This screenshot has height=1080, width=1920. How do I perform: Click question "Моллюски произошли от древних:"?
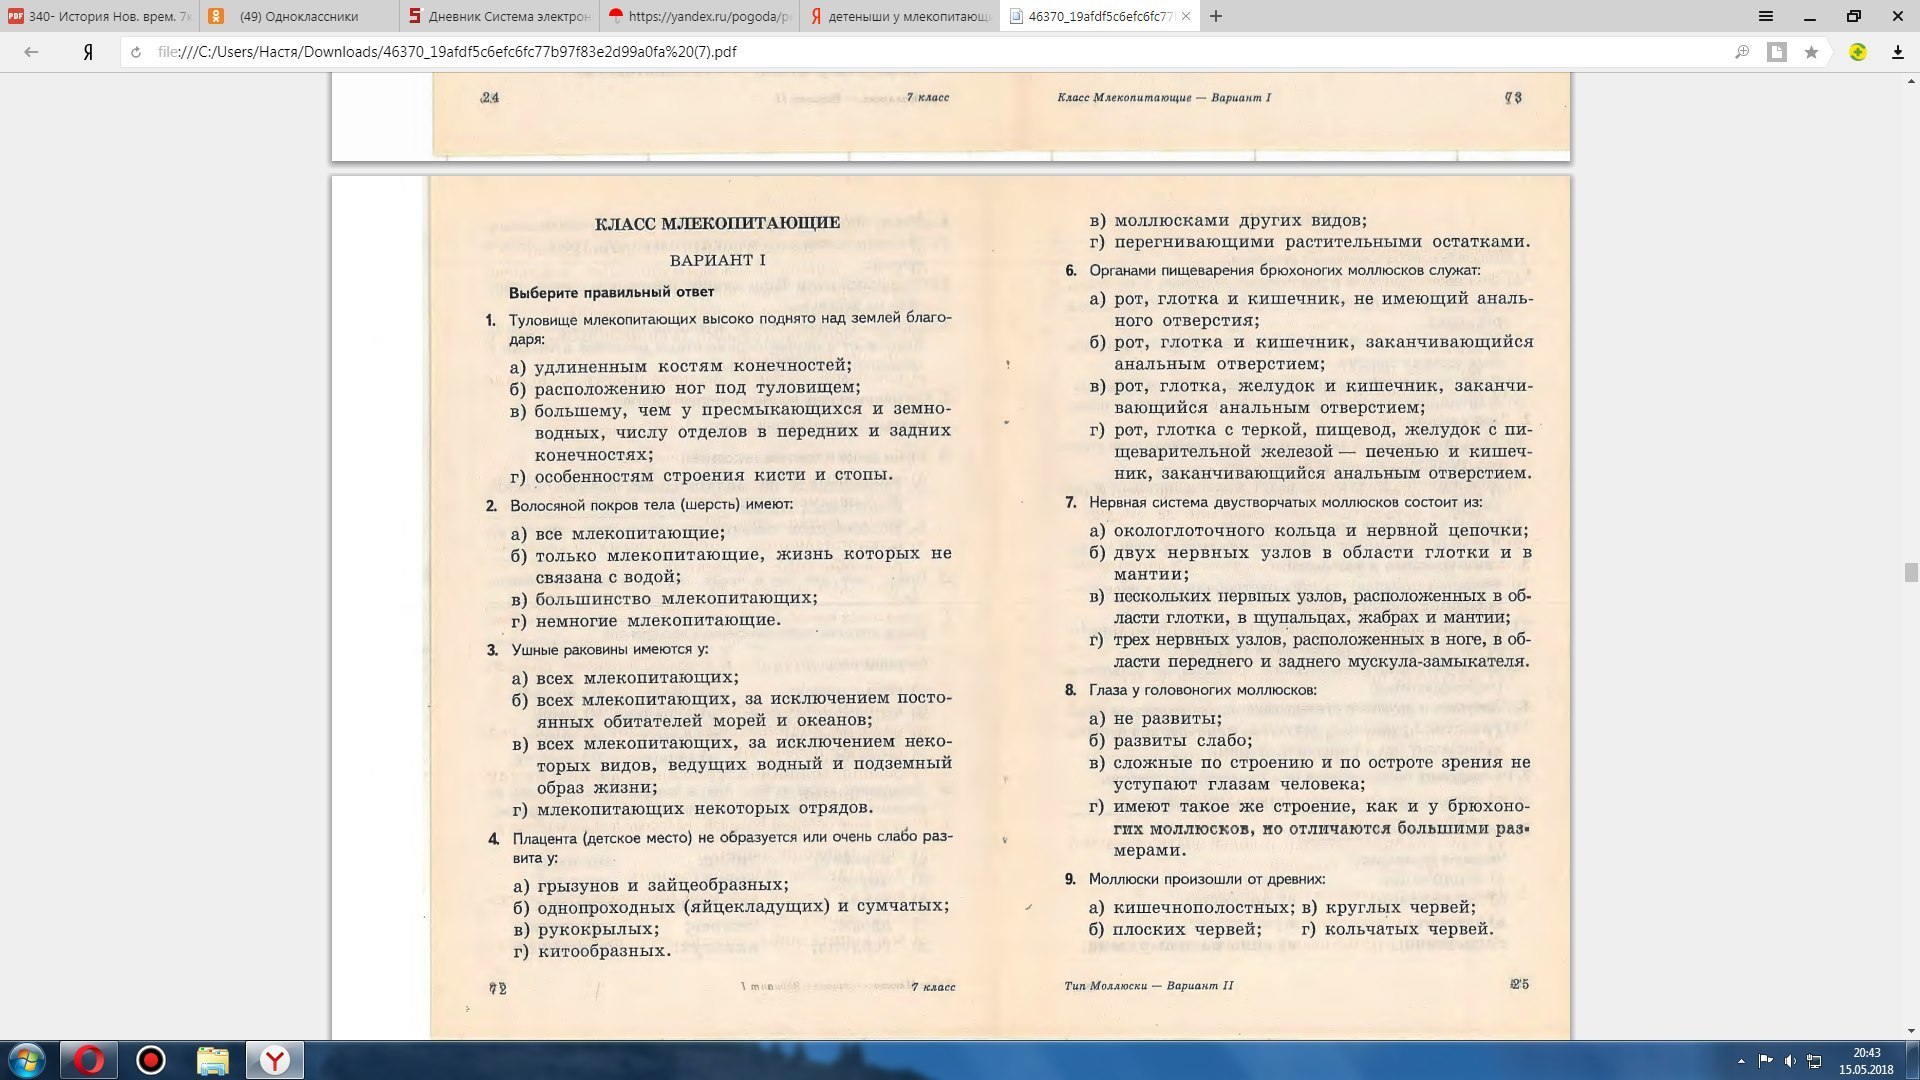coord(1206,879)
